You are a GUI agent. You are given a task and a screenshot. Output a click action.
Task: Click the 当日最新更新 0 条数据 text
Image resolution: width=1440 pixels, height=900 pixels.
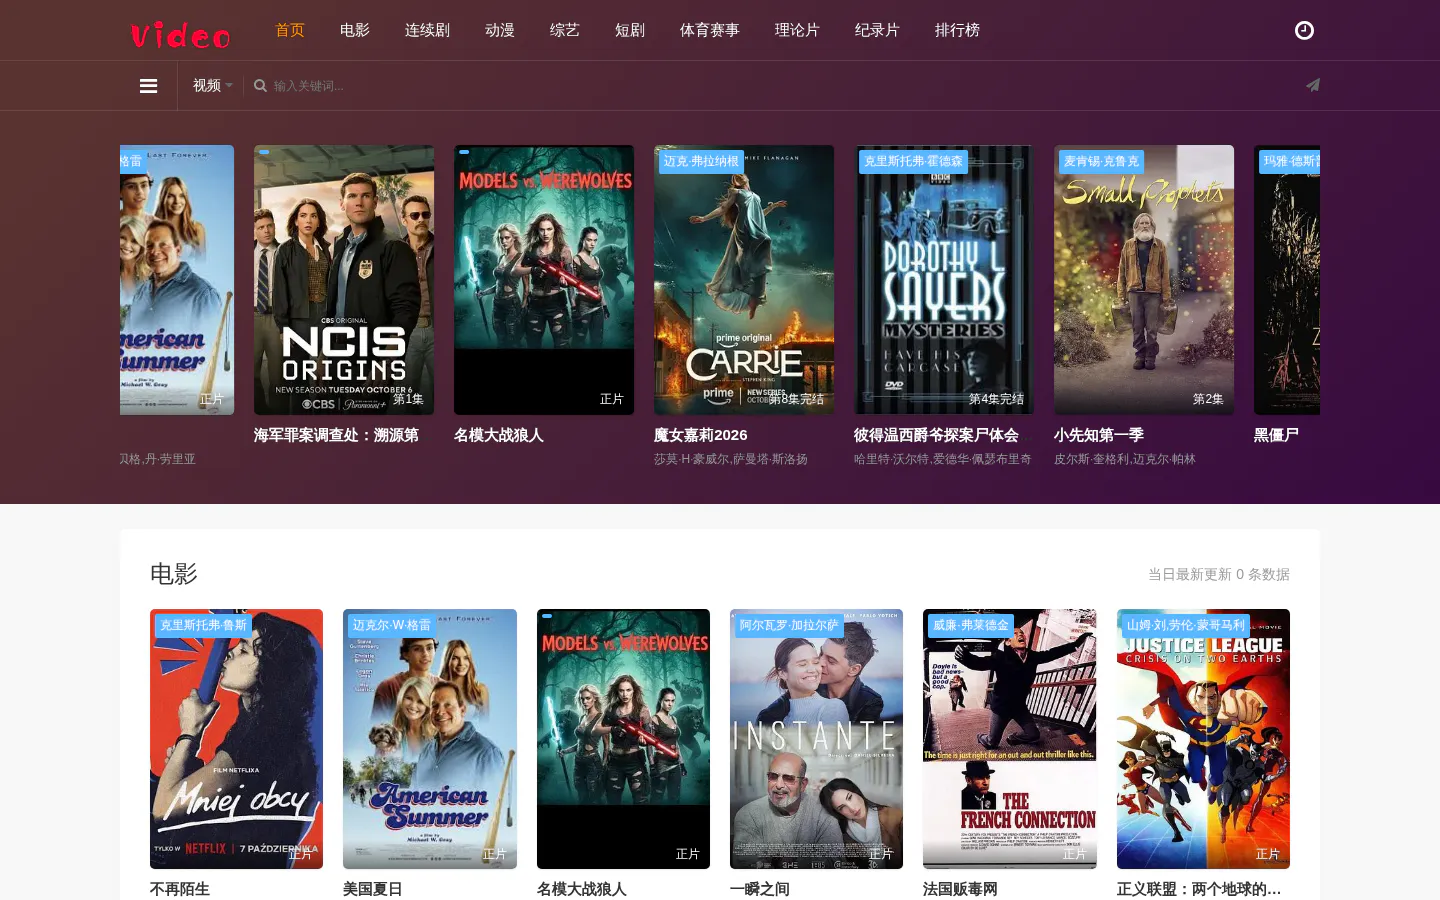point(1219,575)
